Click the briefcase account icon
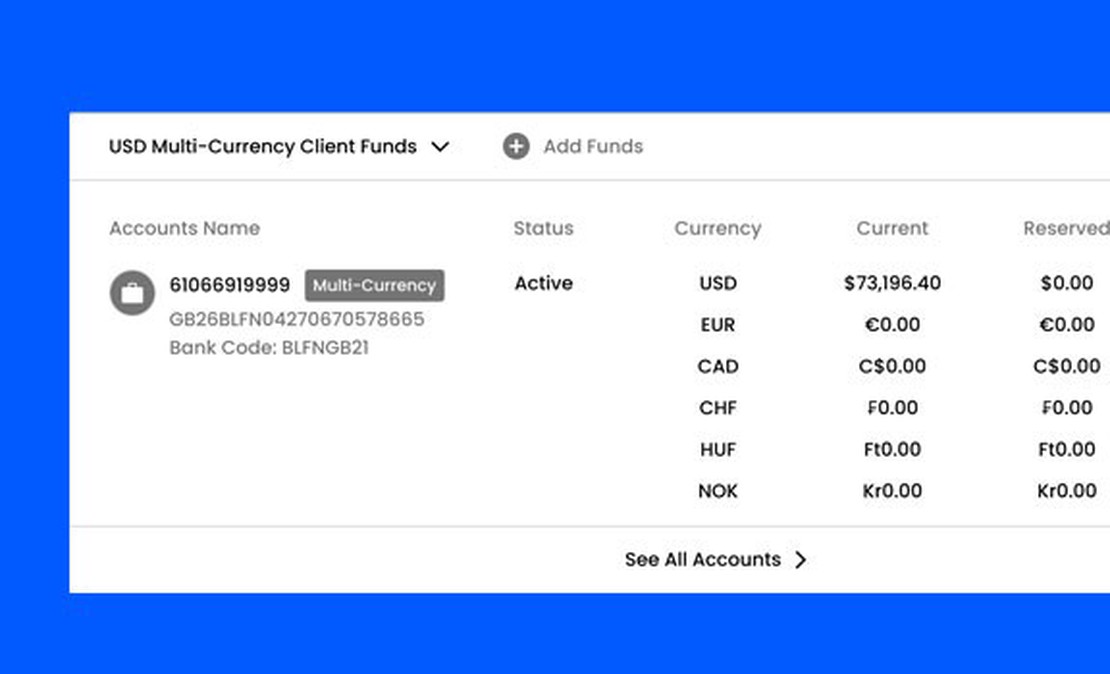This screenshot has height=674, width=1110. click(x=132, y=293)
